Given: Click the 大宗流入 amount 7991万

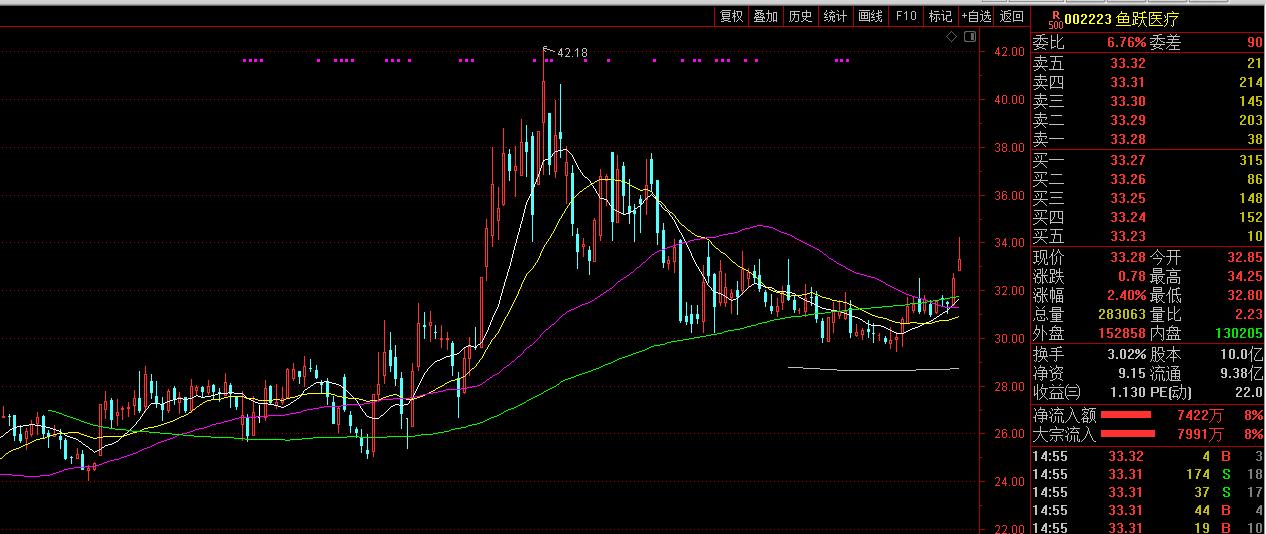Looking at the screenshot, I should pos(1202,433).
